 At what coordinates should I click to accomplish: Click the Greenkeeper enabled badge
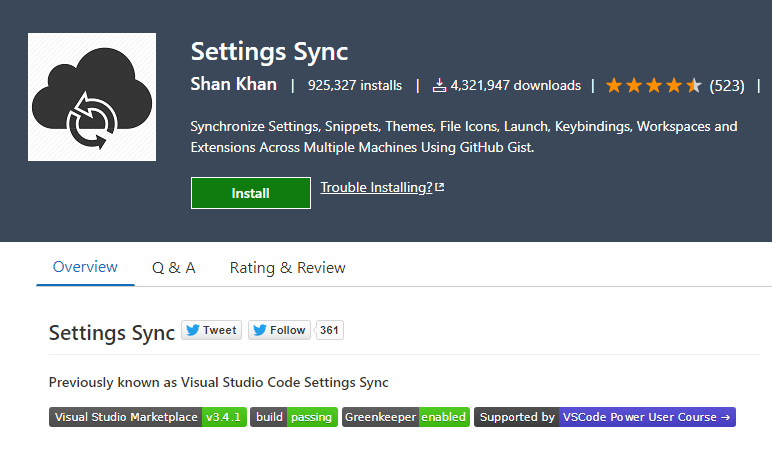coord(406,417)
